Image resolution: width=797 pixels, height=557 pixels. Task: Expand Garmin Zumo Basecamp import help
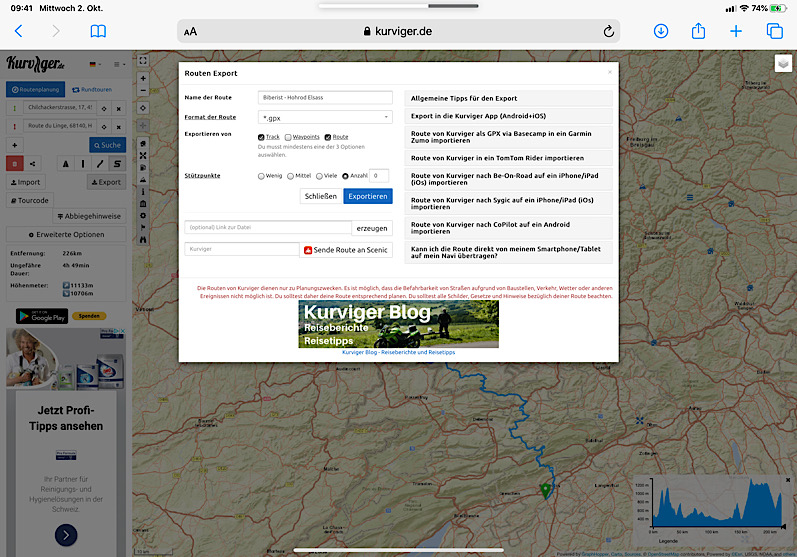click(508, 137)
